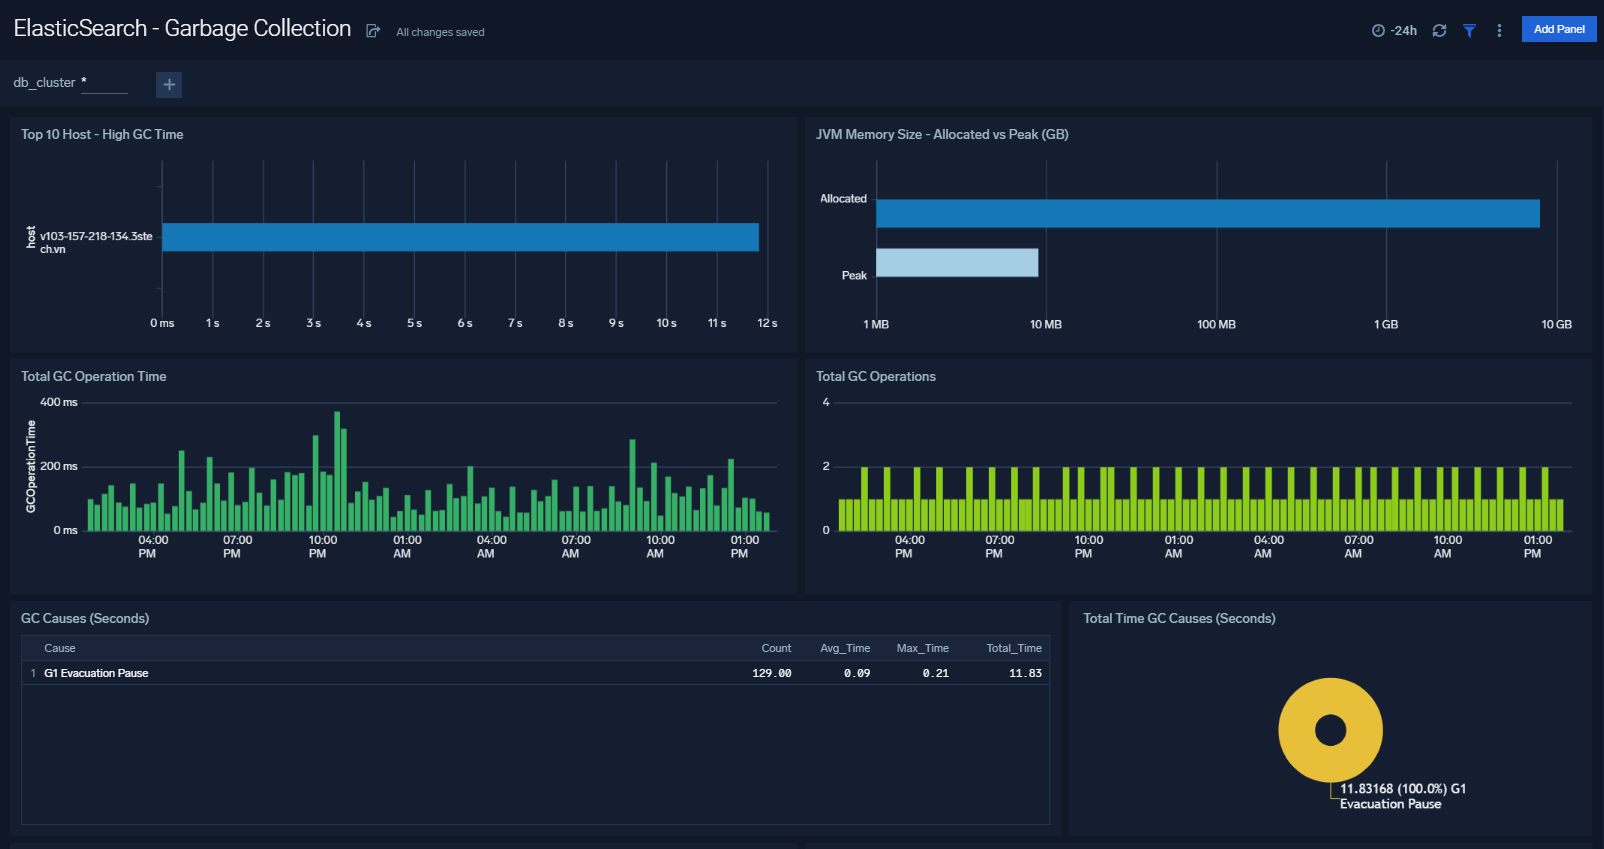Viewport: 1604px width, 849px height.
Task: Click the blue Allocated memory bar
Action: pos(1207,214)
